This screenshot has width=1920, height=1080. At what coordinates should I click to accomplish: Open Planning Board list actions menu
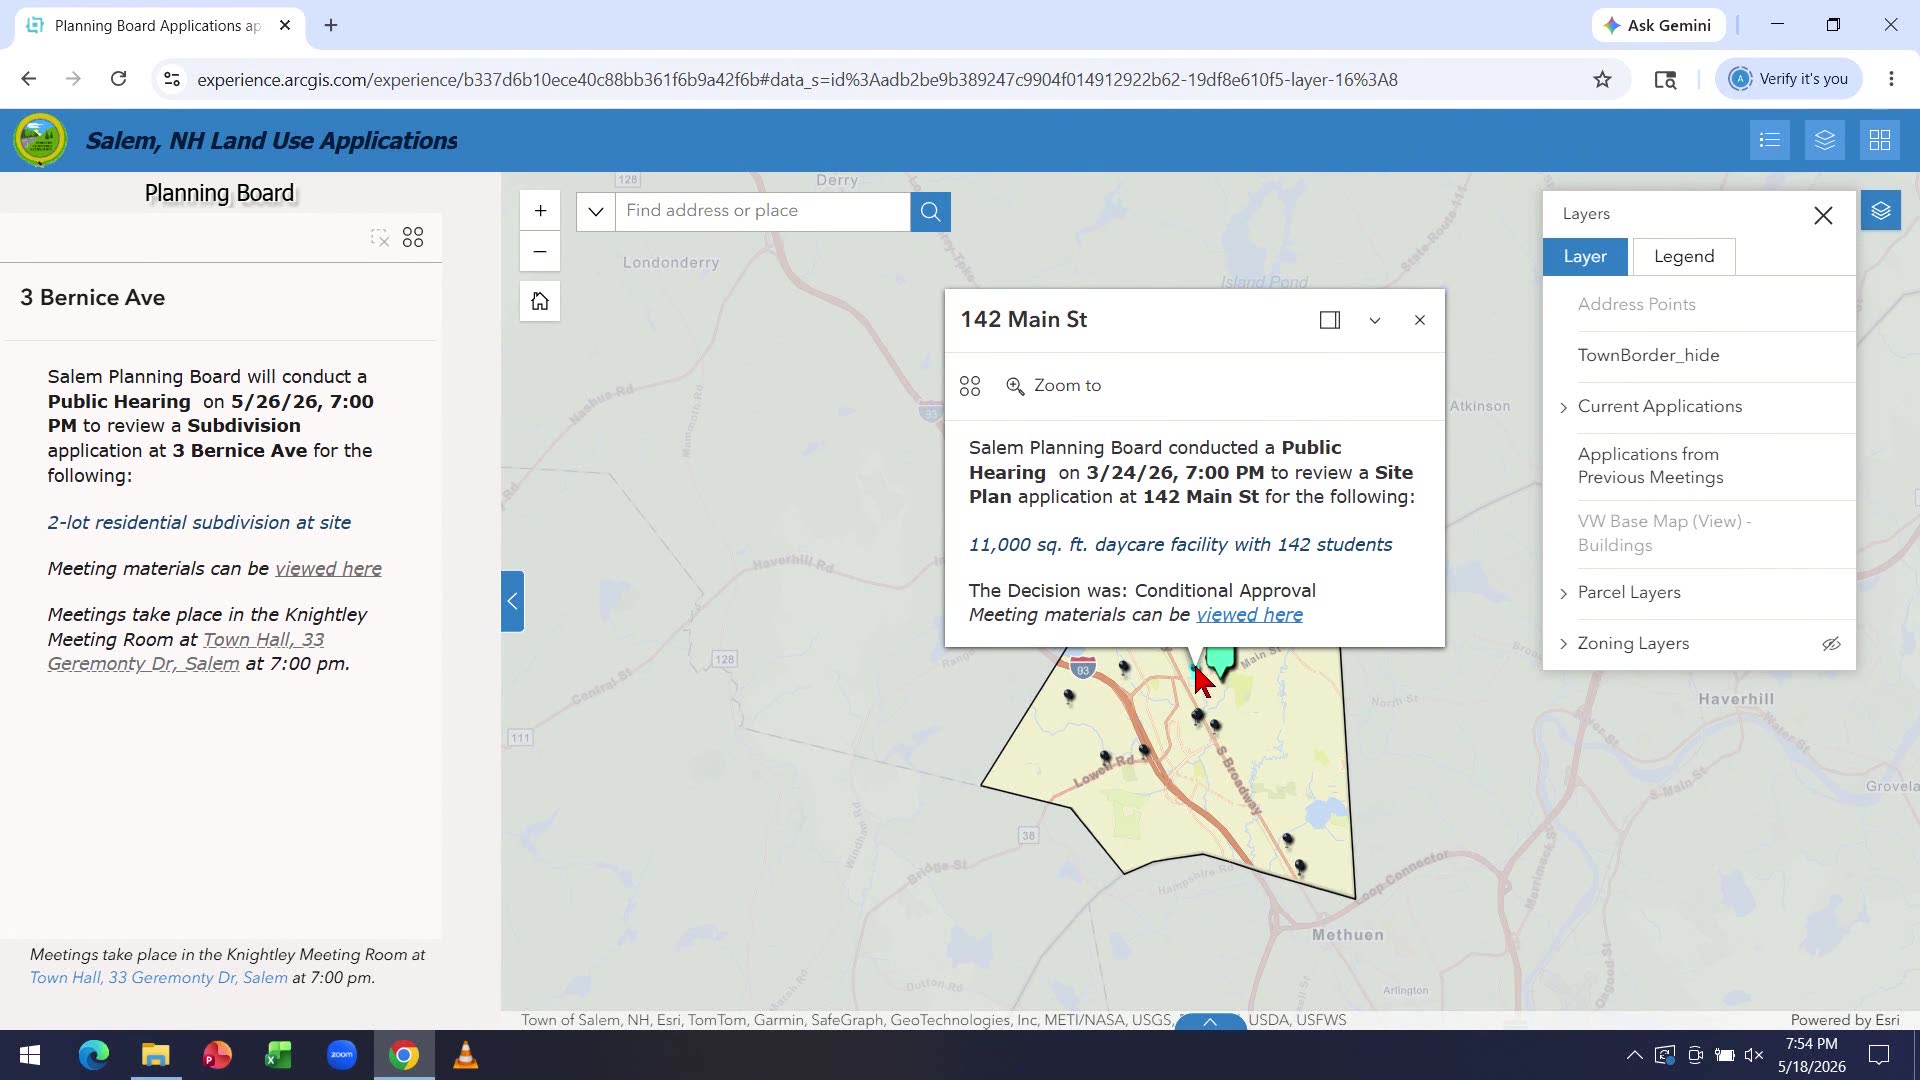[x=413, y=238]
